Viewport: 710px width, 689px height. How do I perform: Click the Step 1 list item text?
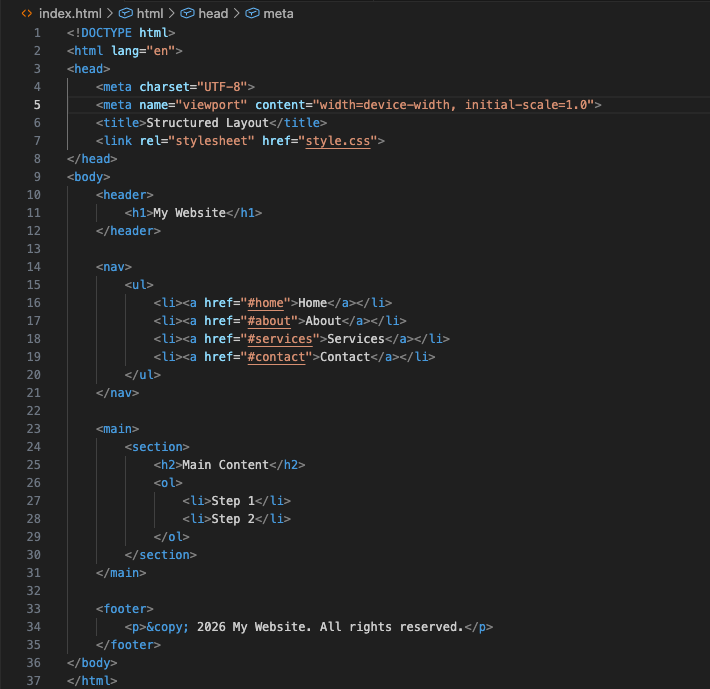(x=233, y=501)
